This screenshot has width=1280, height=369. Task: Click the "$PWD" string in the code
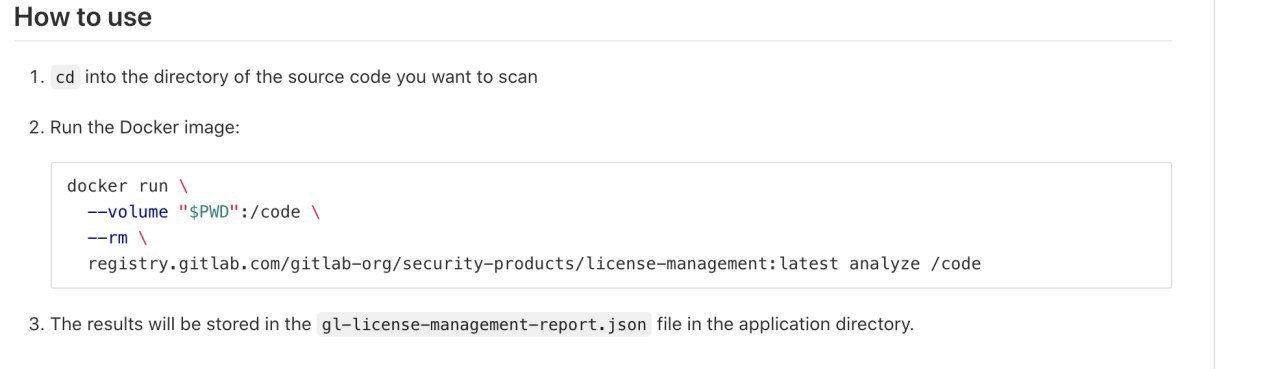click(211, 212)
